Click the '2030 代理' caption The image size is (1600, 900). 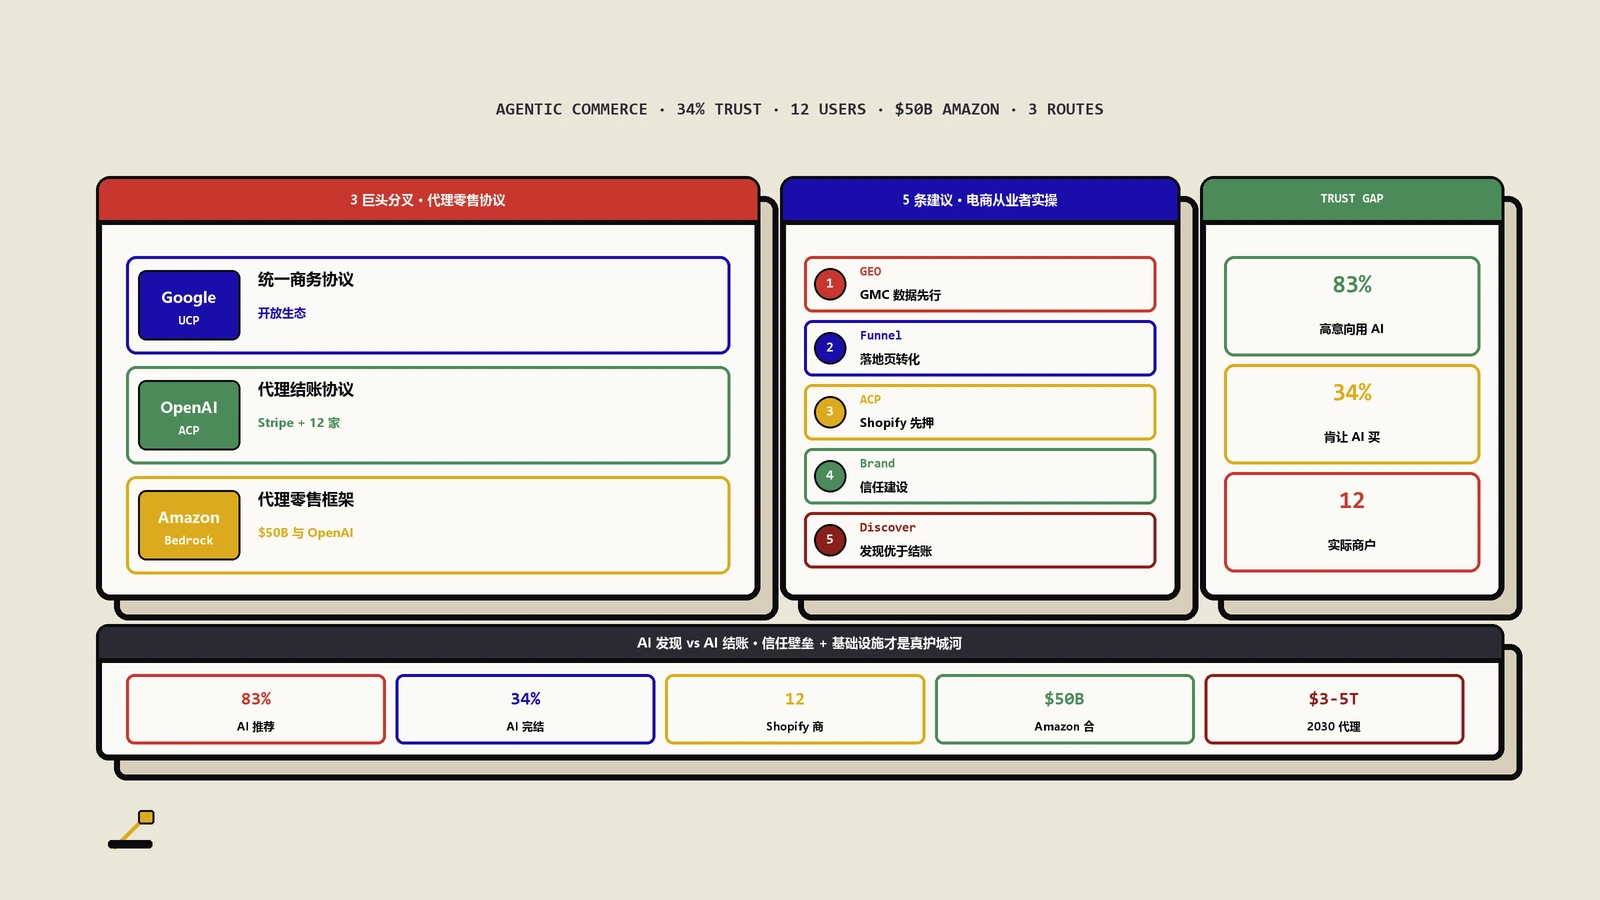click(1334, 727)
